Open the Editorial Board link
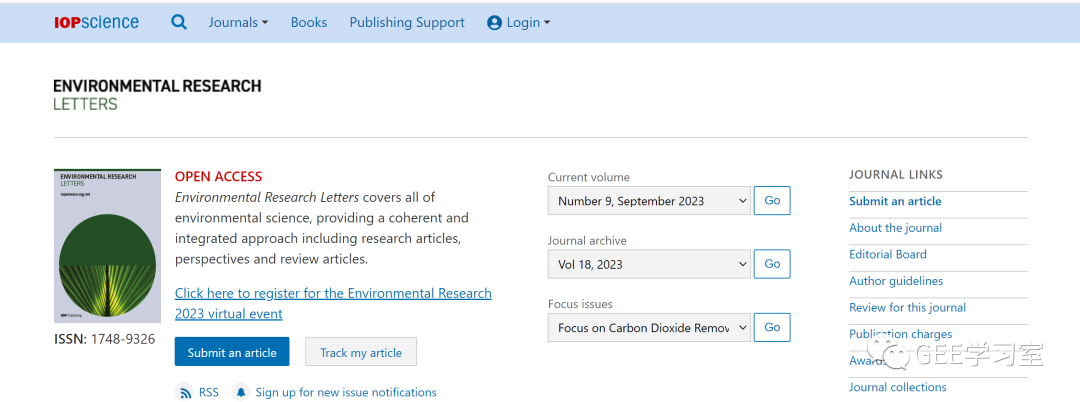The image size is (1080, 402). tap(888, 254)
